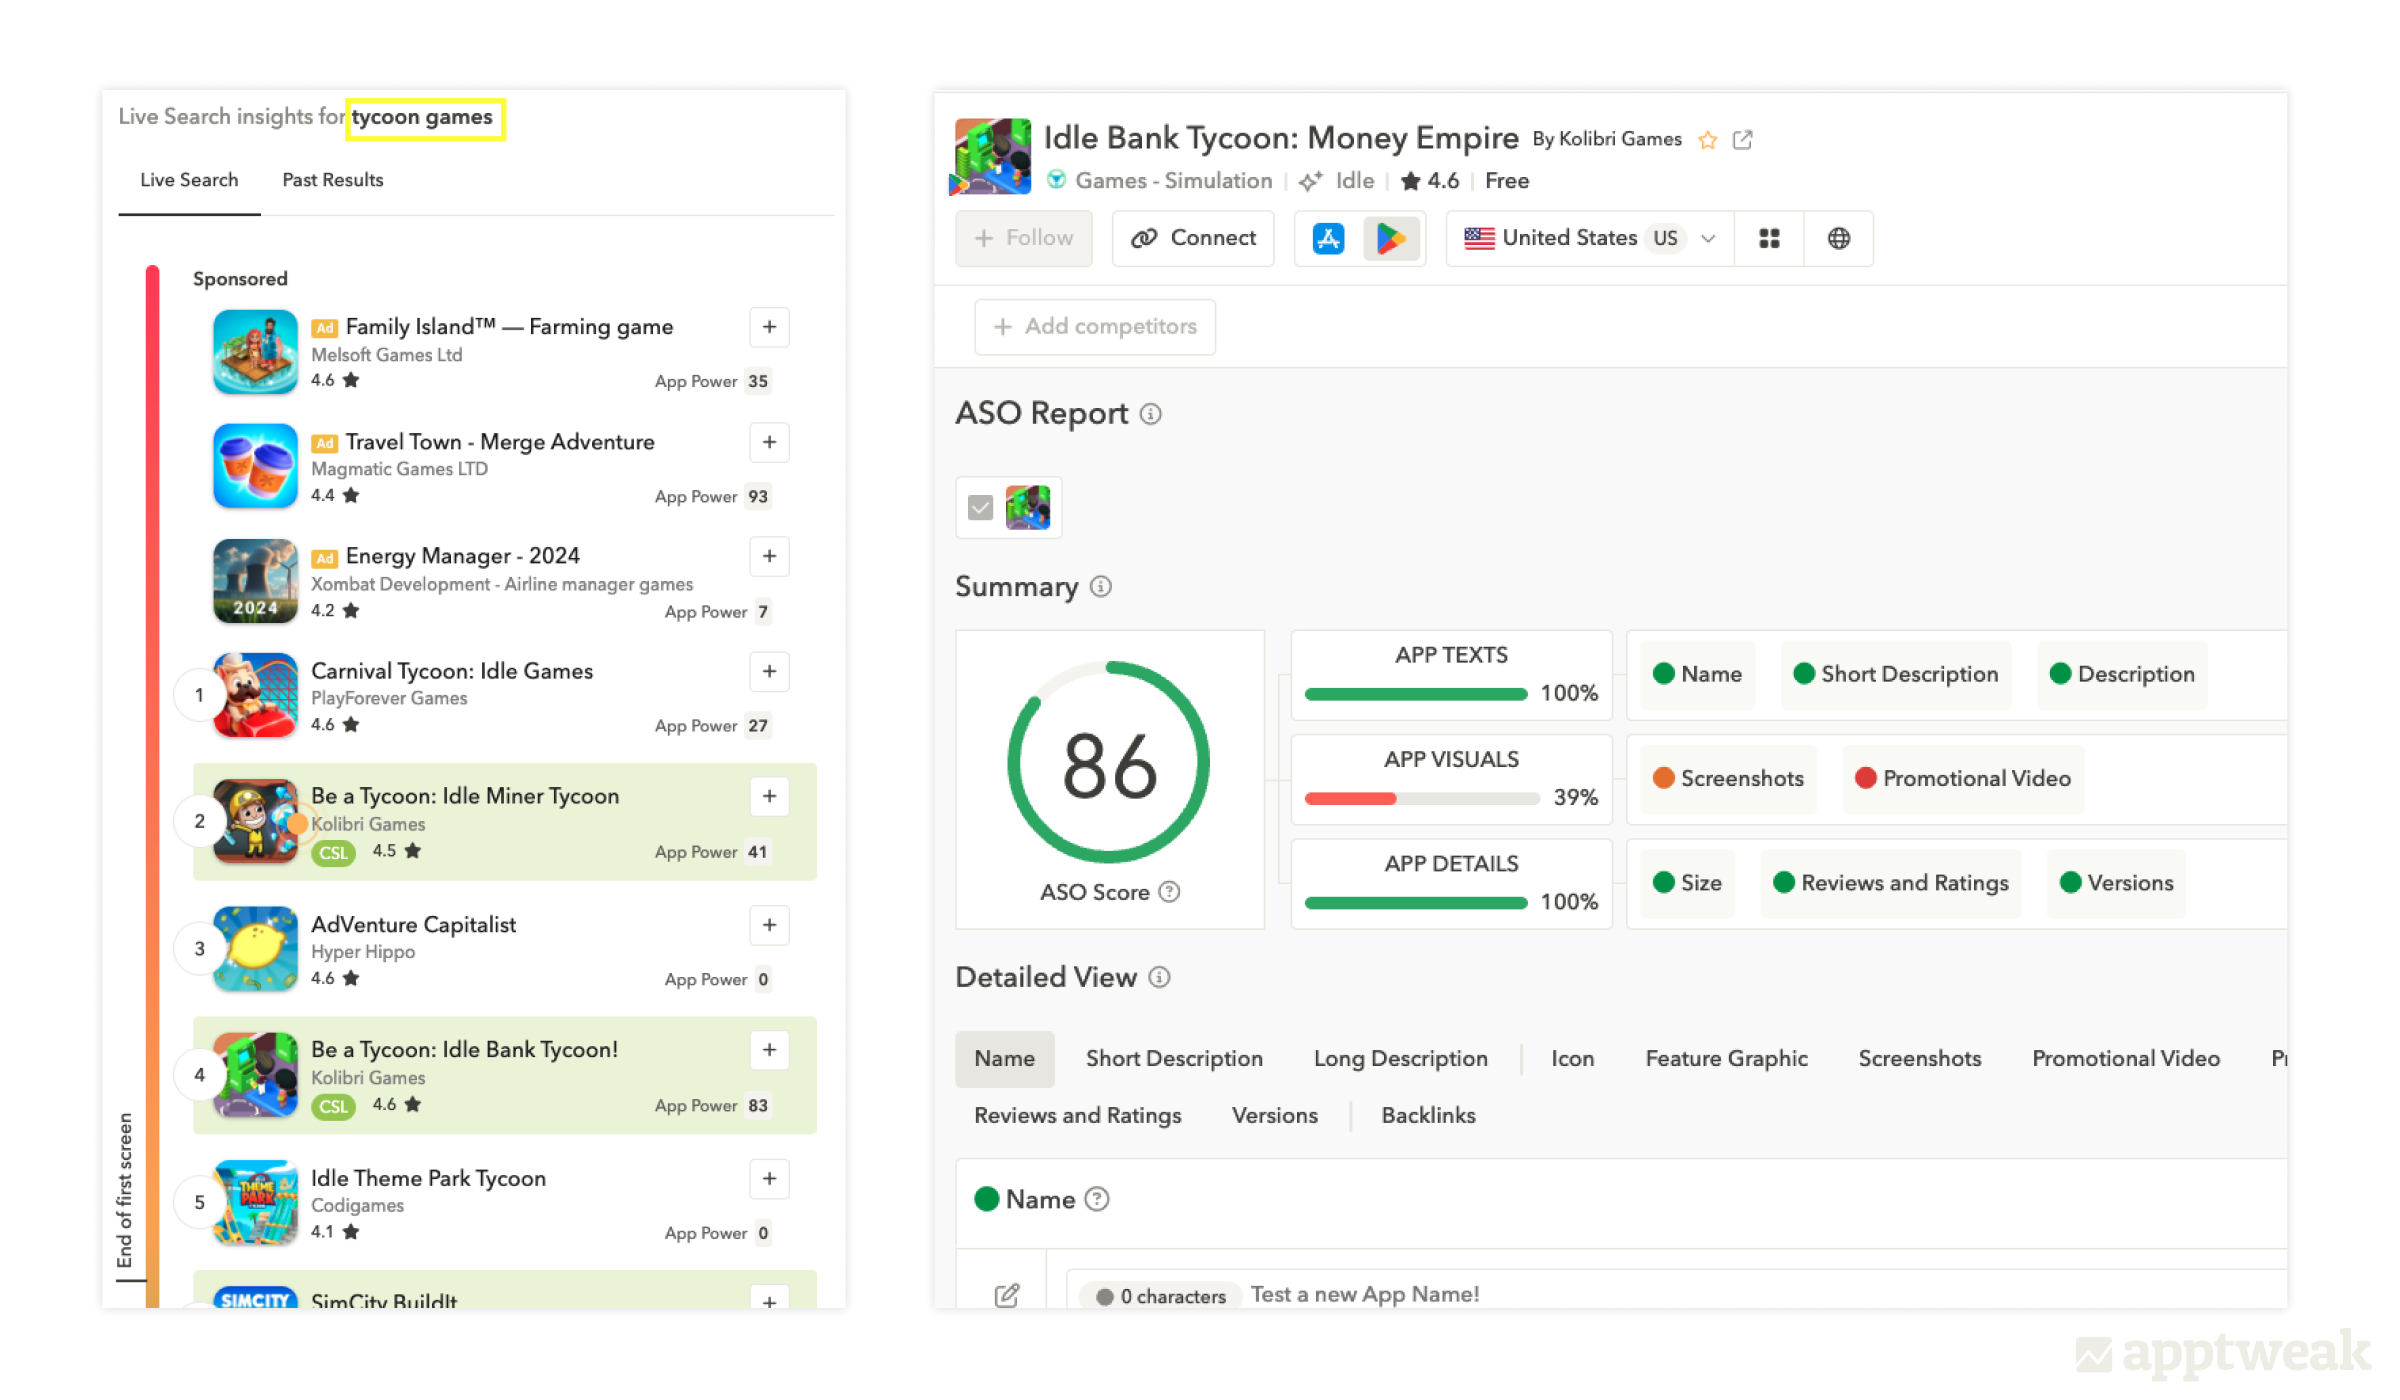Open the grid view icon
The height and width of the screenshot is (1400, 2400).
(x=1769, y=238)
